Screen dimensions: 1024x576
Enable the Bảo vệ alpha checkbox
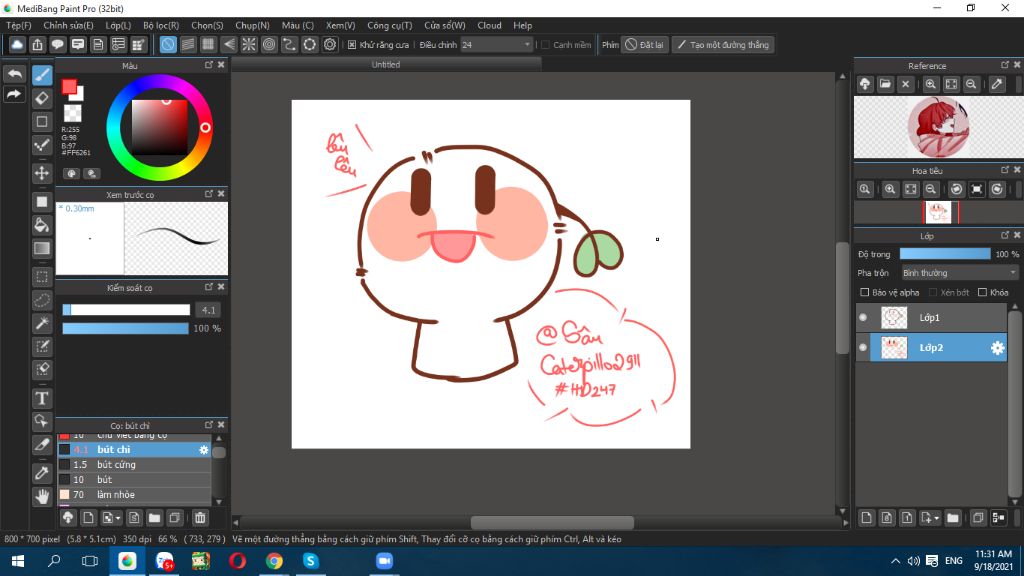pyautogui.click(x=865, y=293)
